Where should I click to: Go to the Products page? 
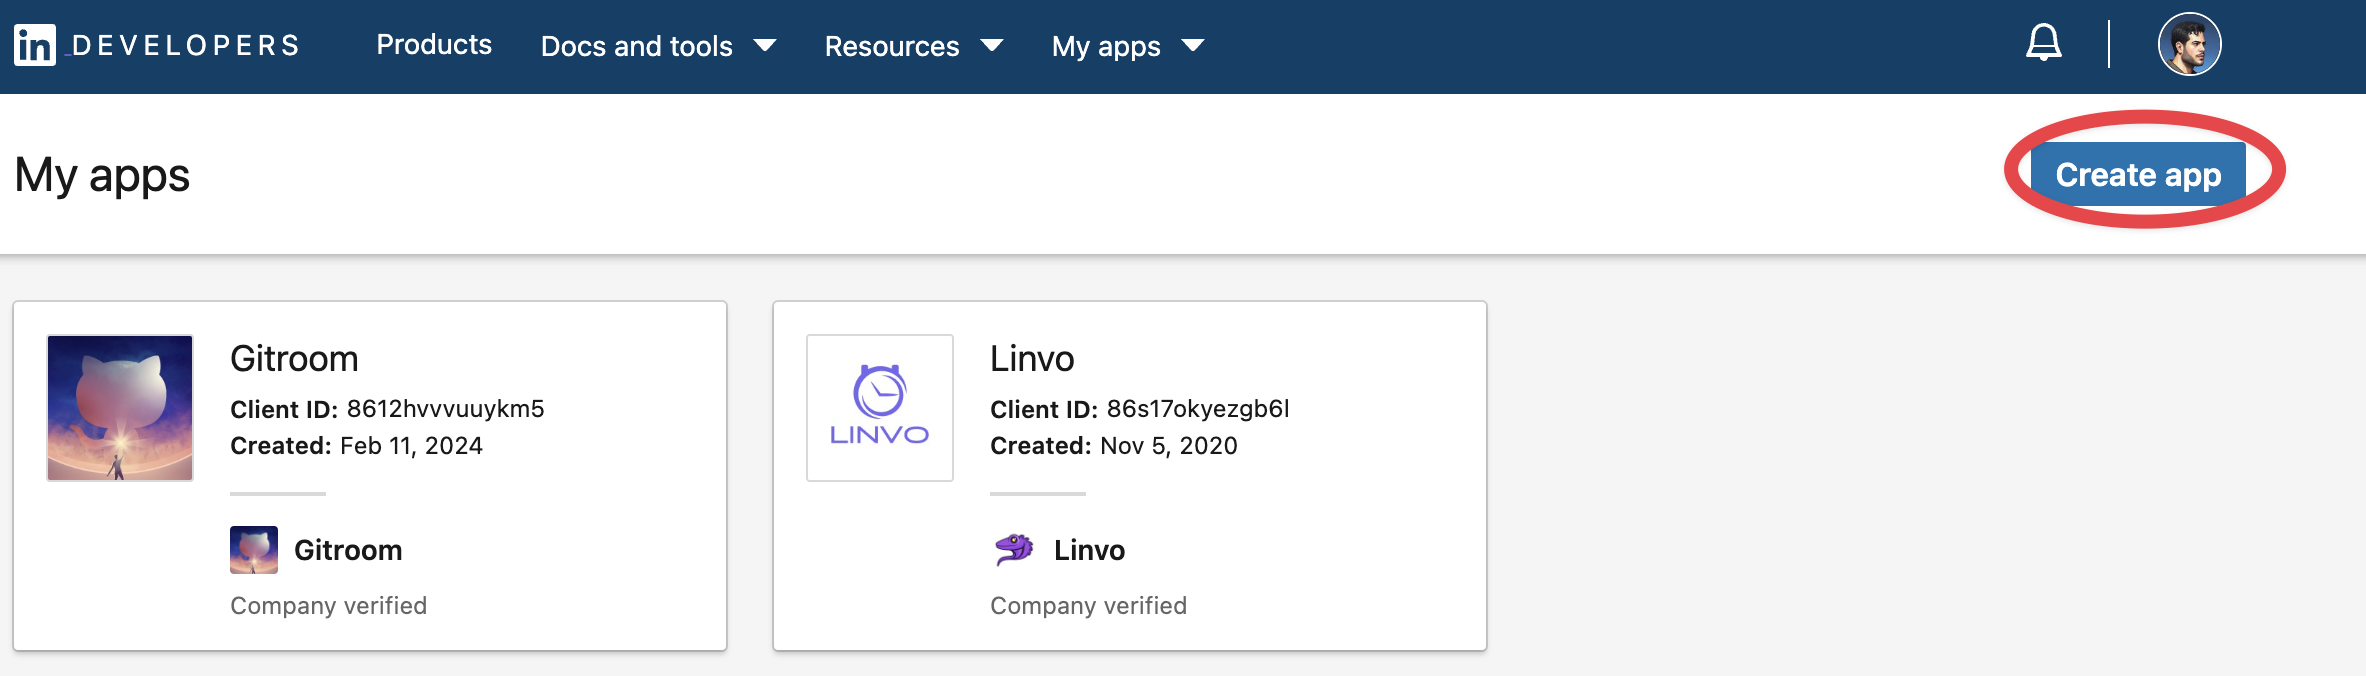click(434, 45)
